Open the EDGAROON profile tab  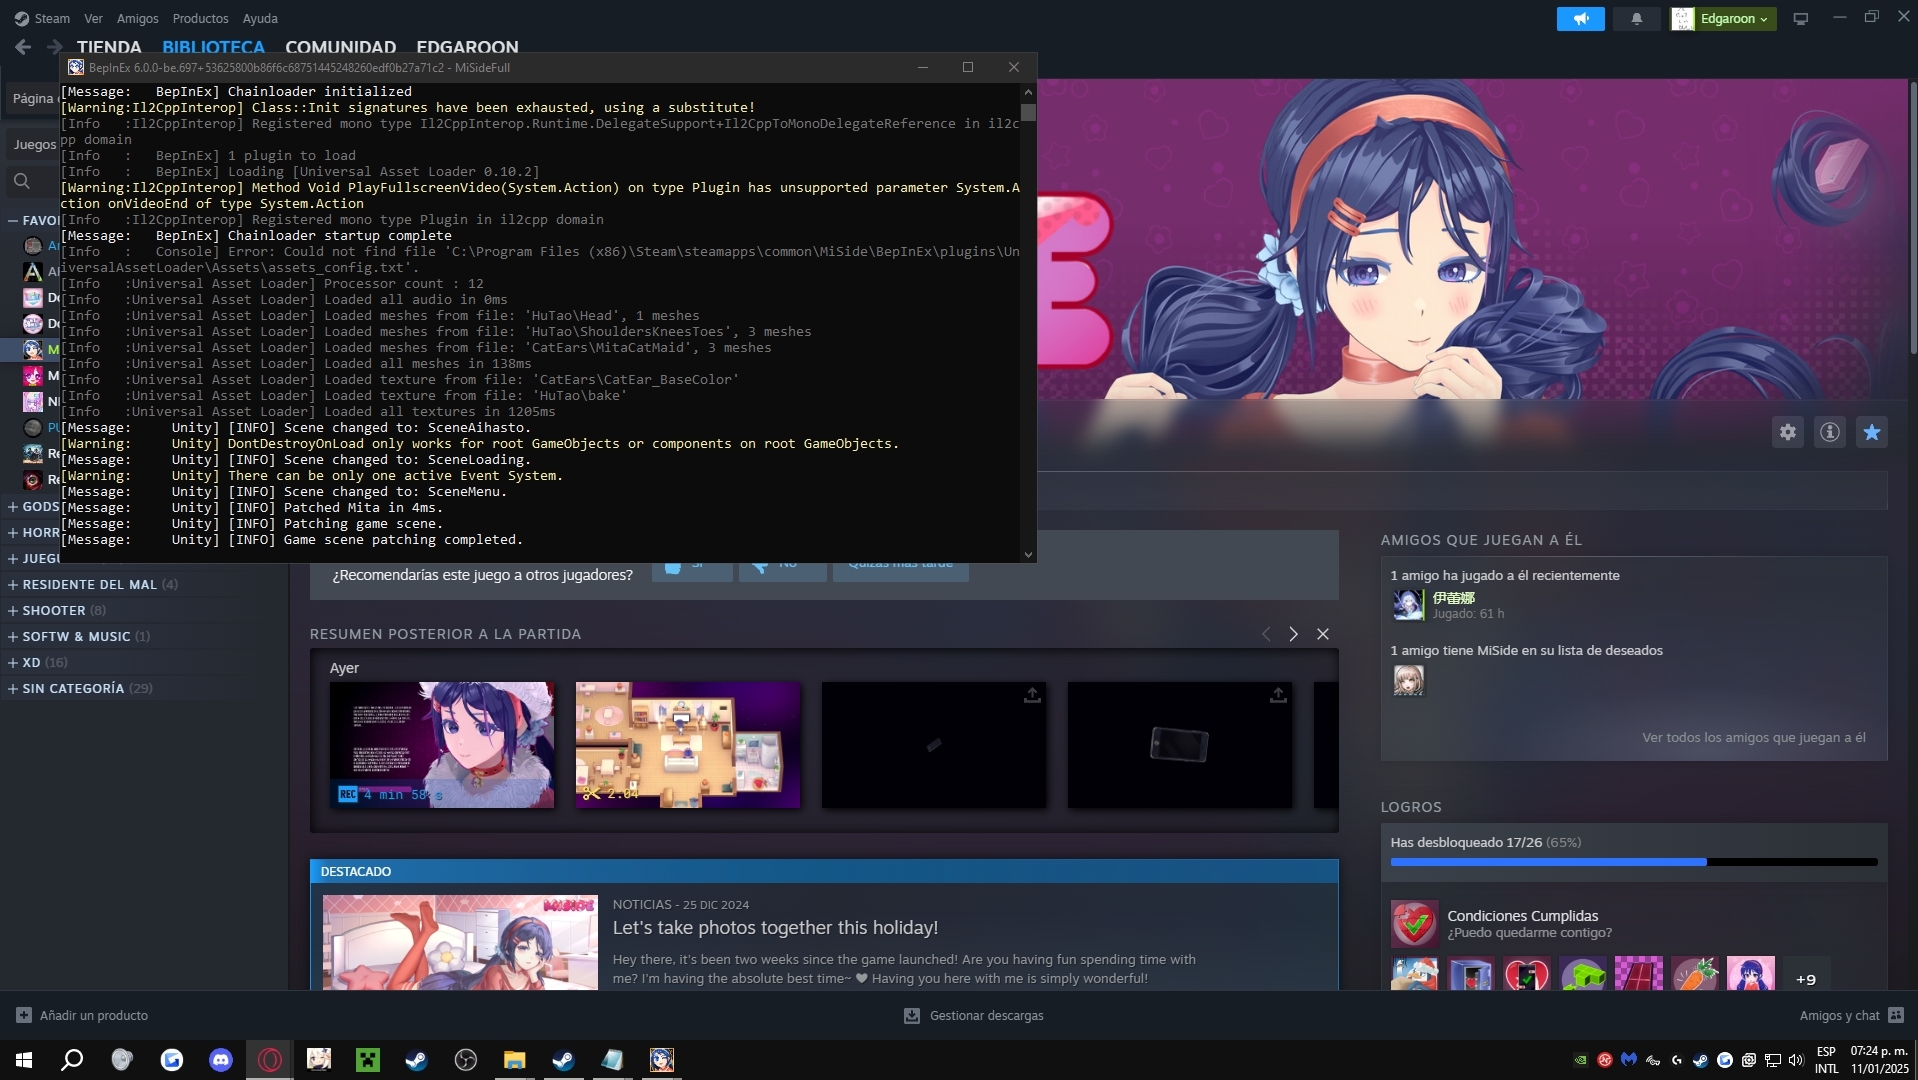click(x=467, y=47)
